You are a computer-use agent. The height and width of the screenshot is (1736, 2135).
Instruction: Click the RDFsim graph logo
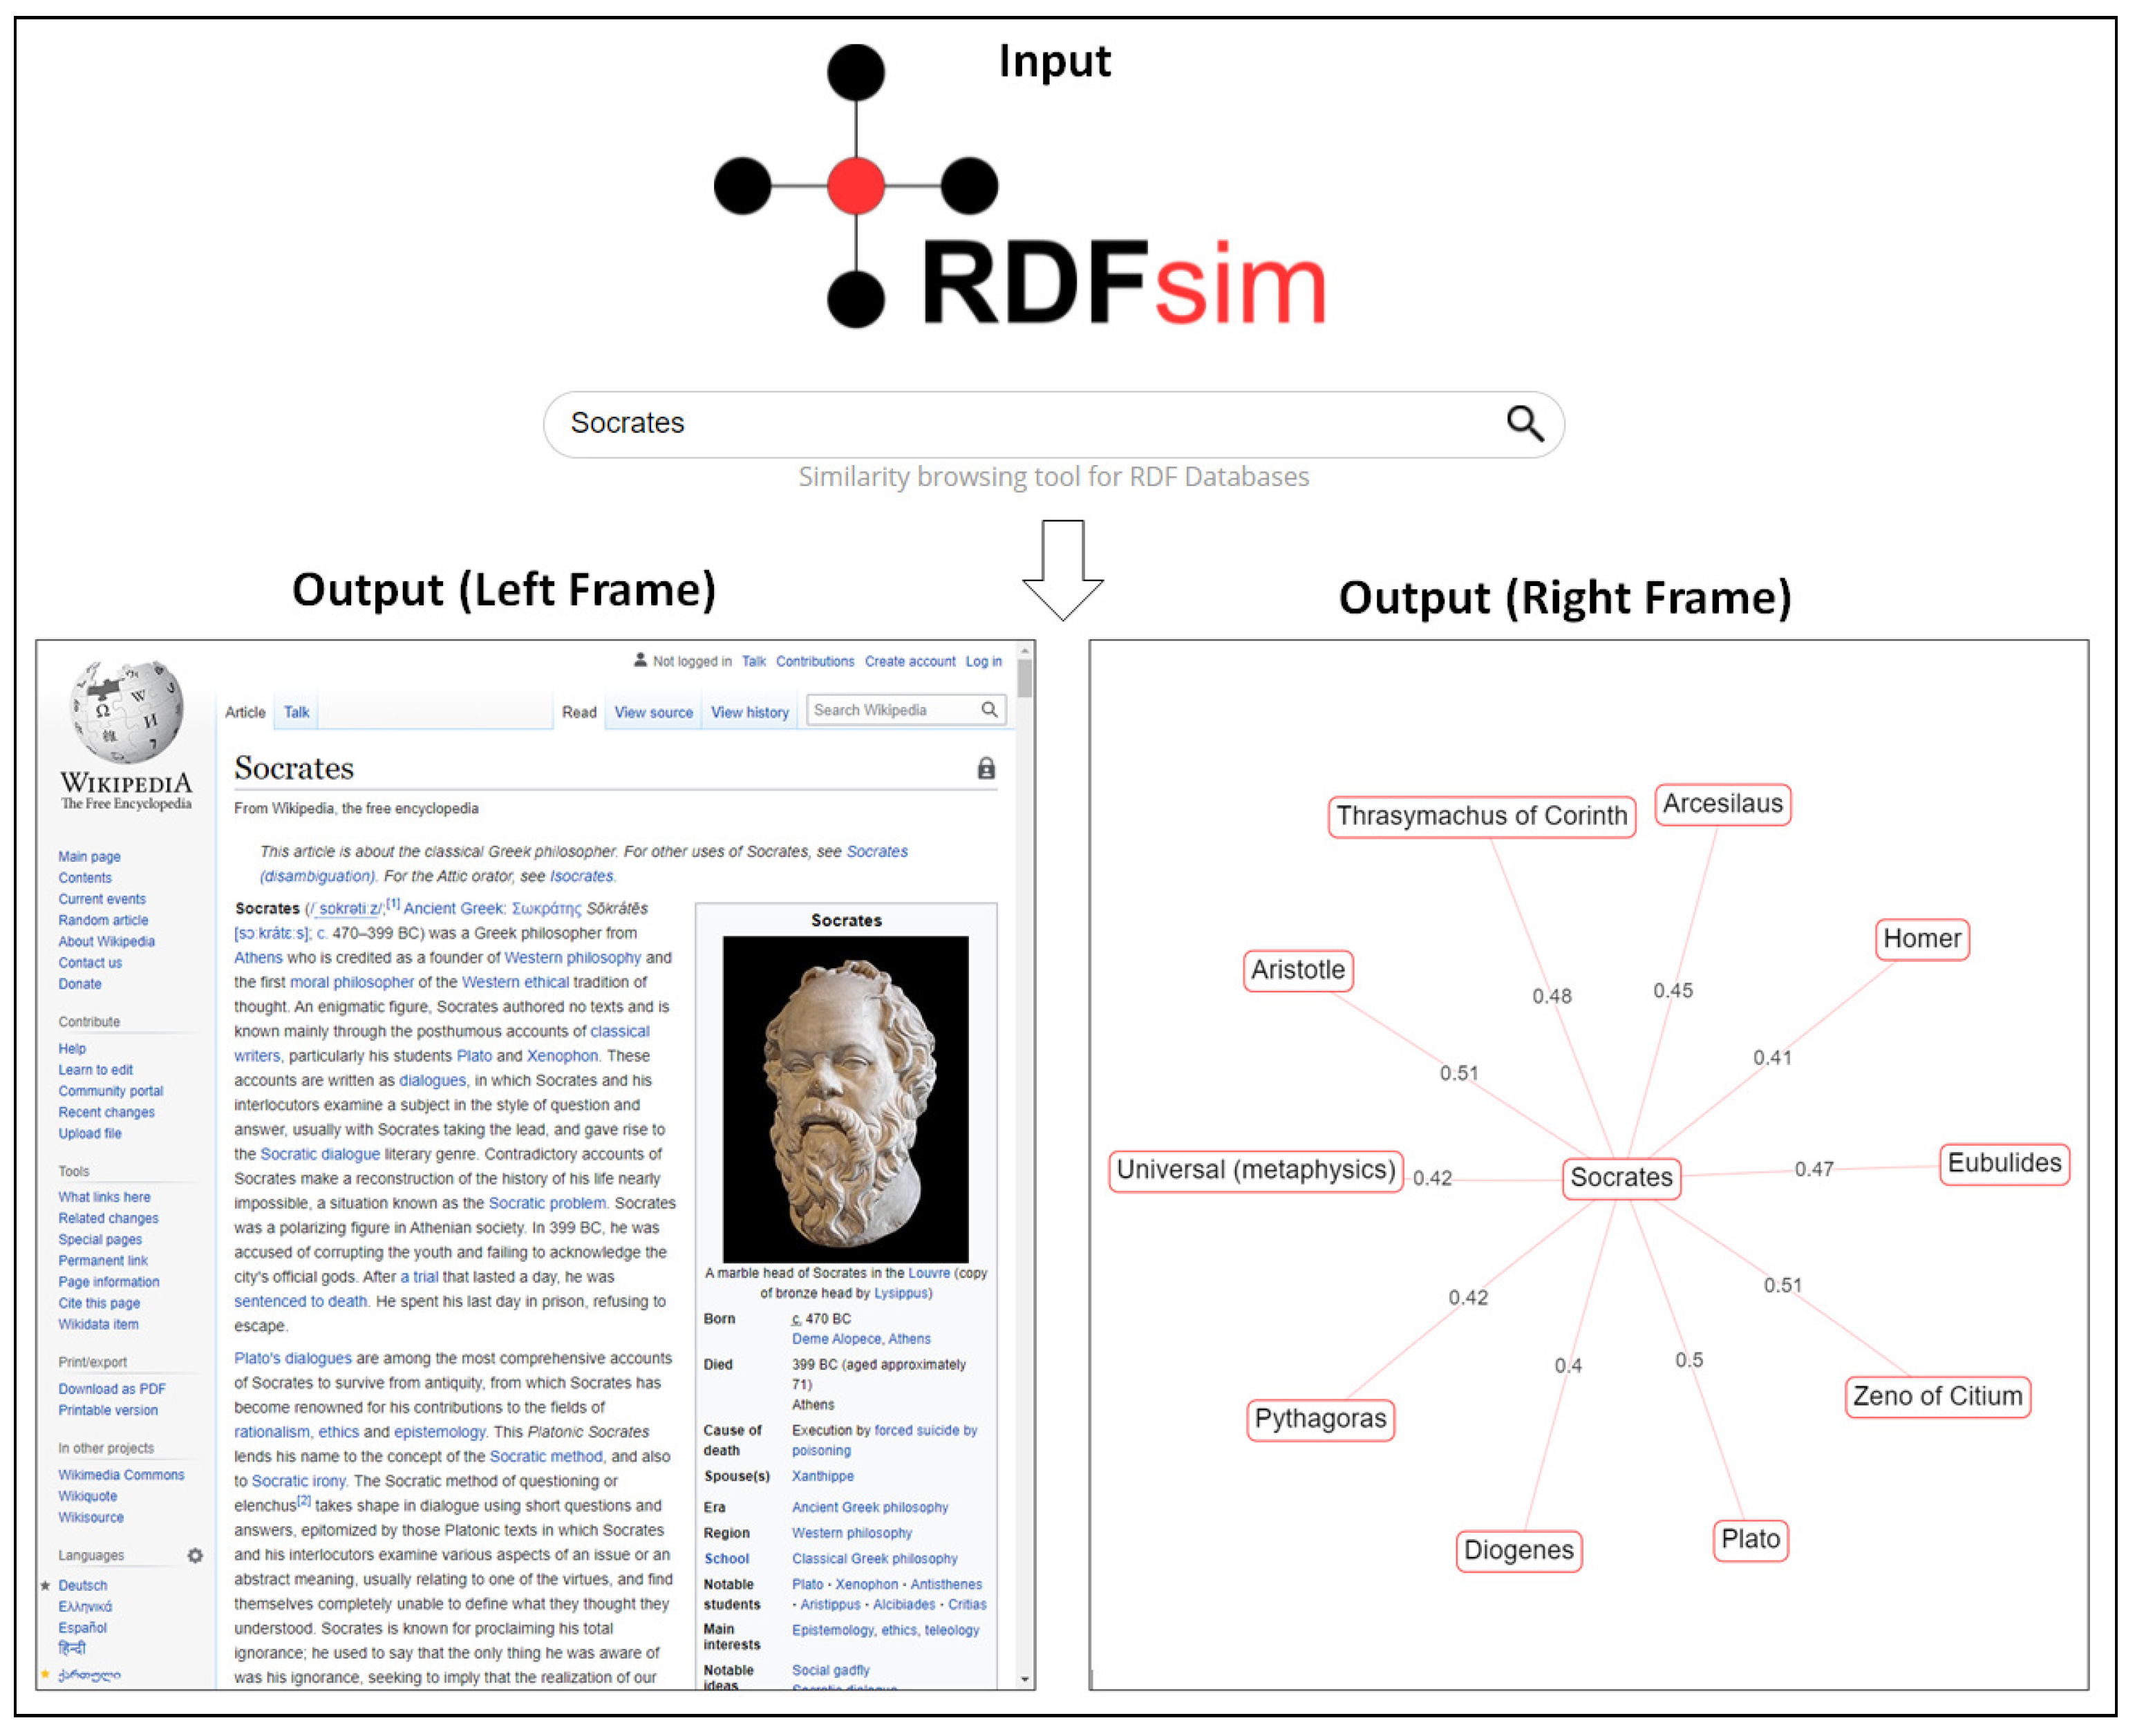click(856, 186)
